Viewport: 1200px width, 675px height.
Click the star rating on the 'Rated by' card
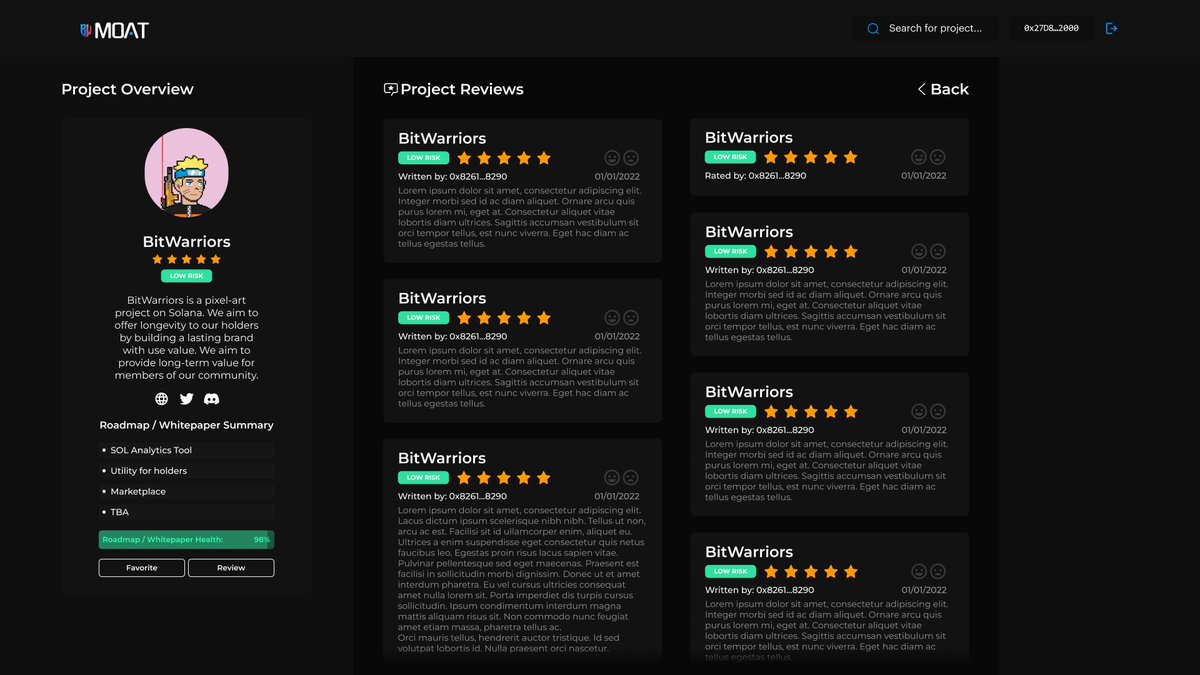[x=811, y=157]
